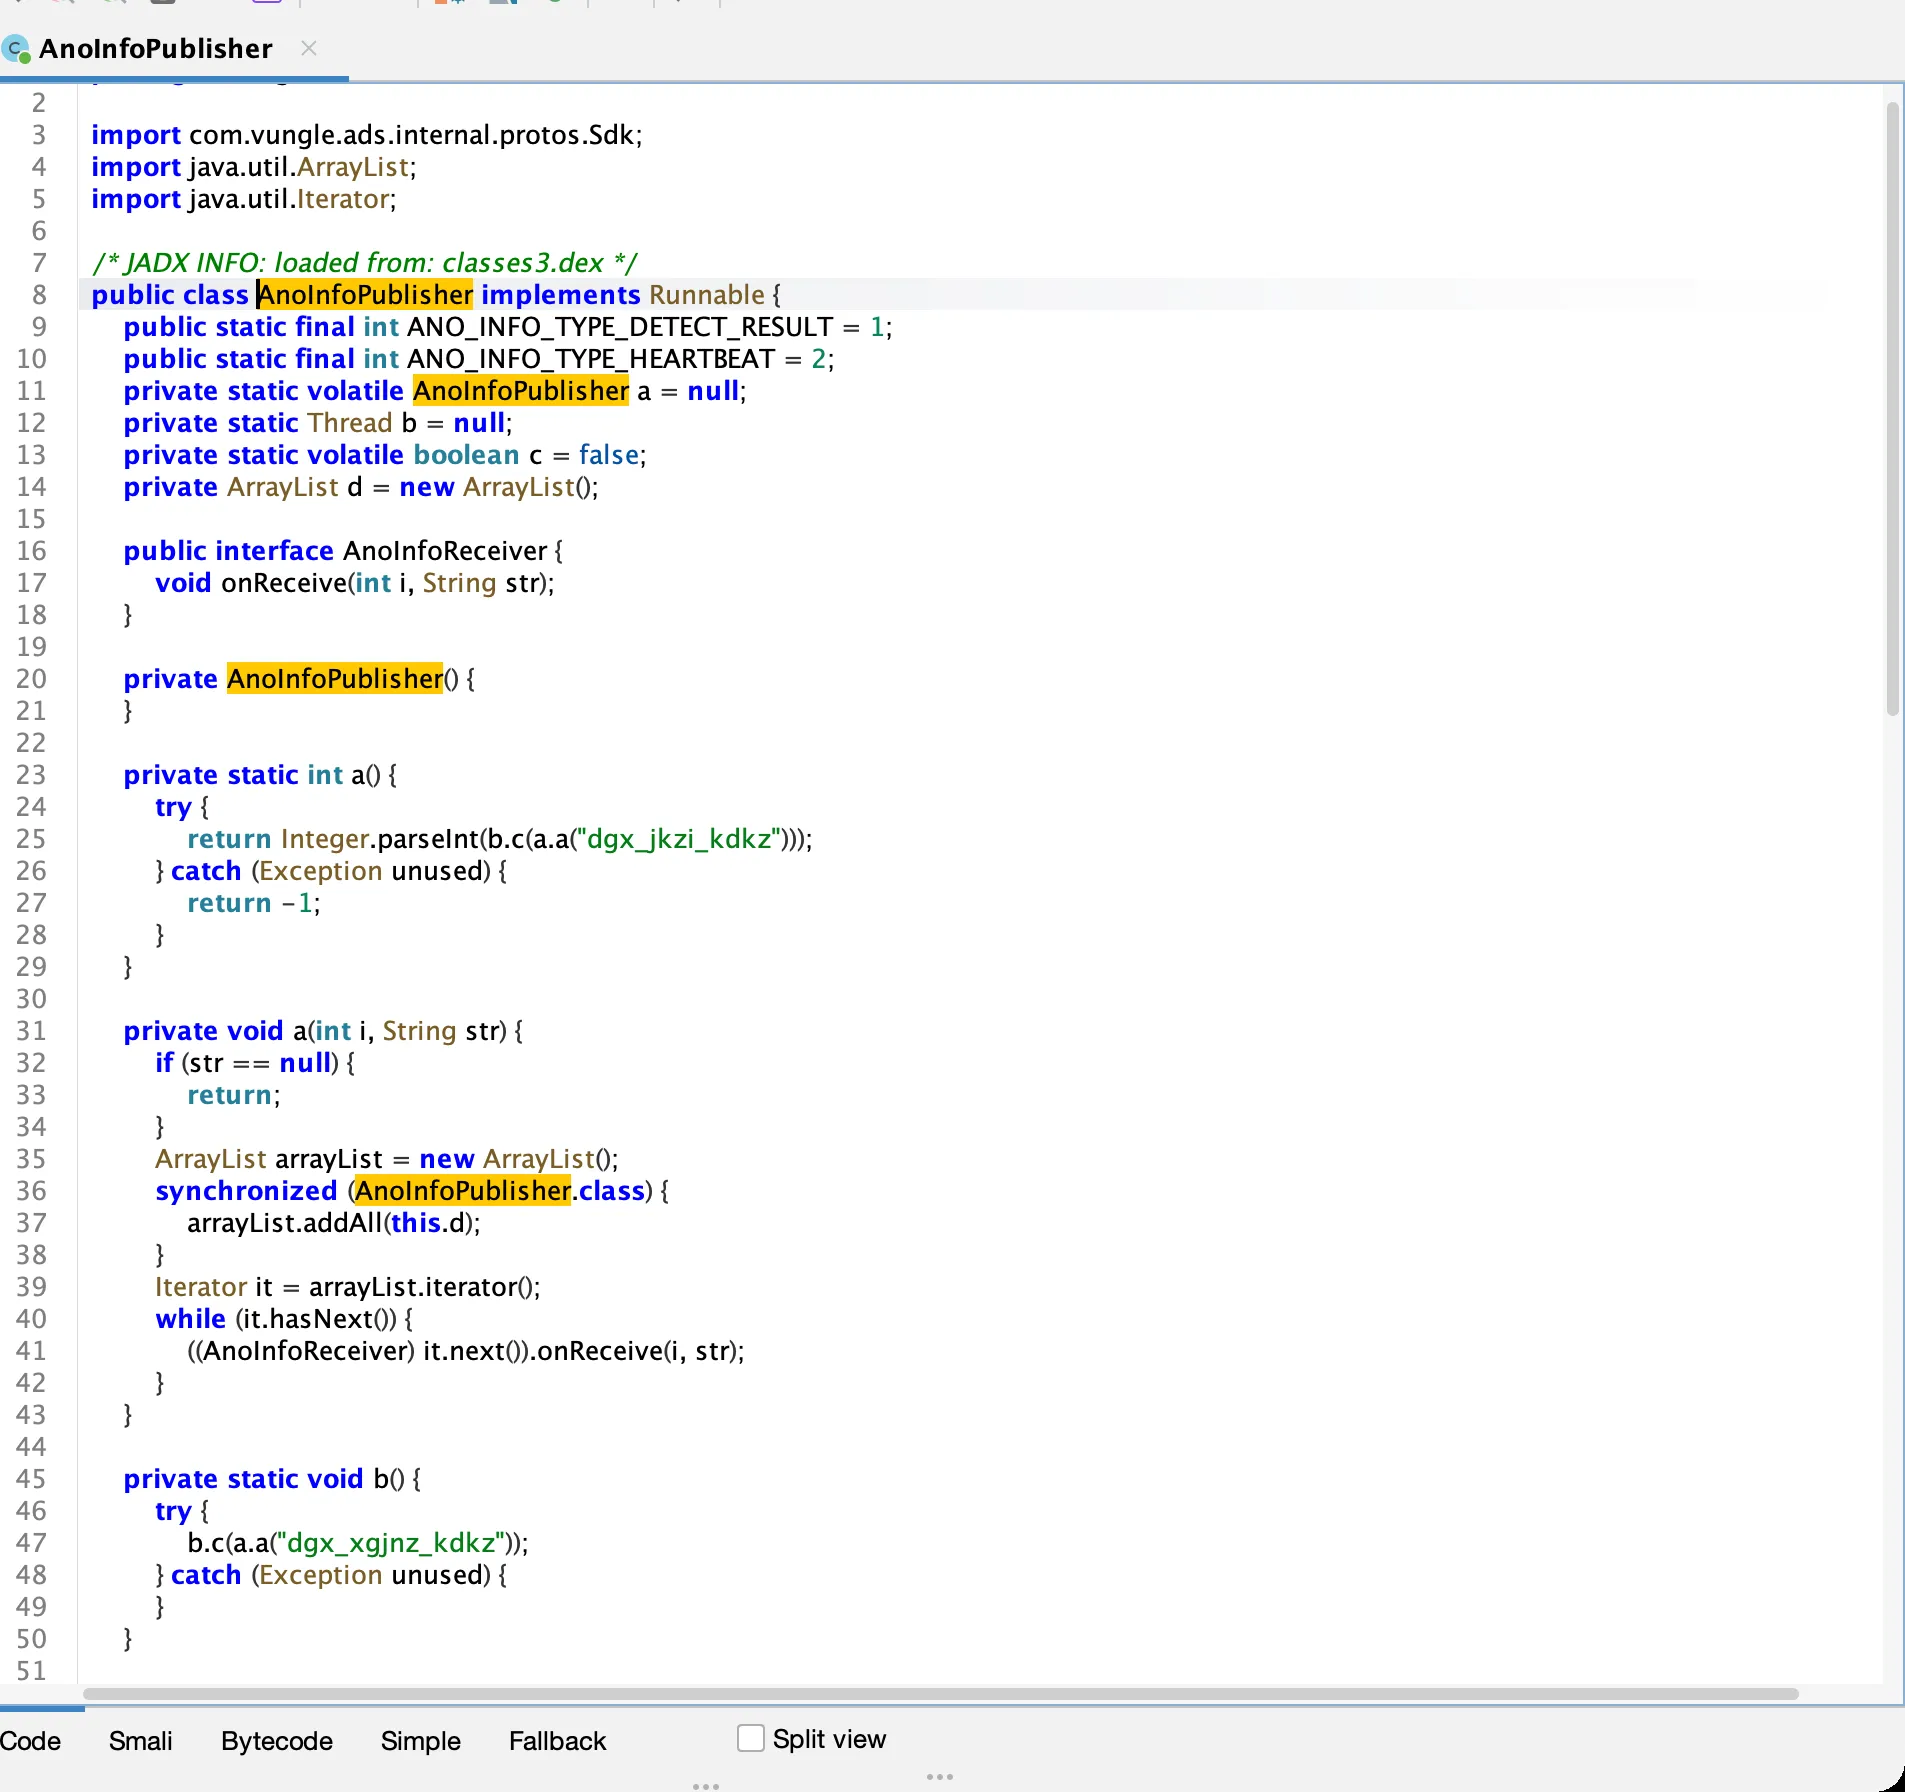Click ANO_INFO_TYPE_DETECT_RESULT constant
1905x1792 pixels.
pyautogui.click(x=620, y=327)
